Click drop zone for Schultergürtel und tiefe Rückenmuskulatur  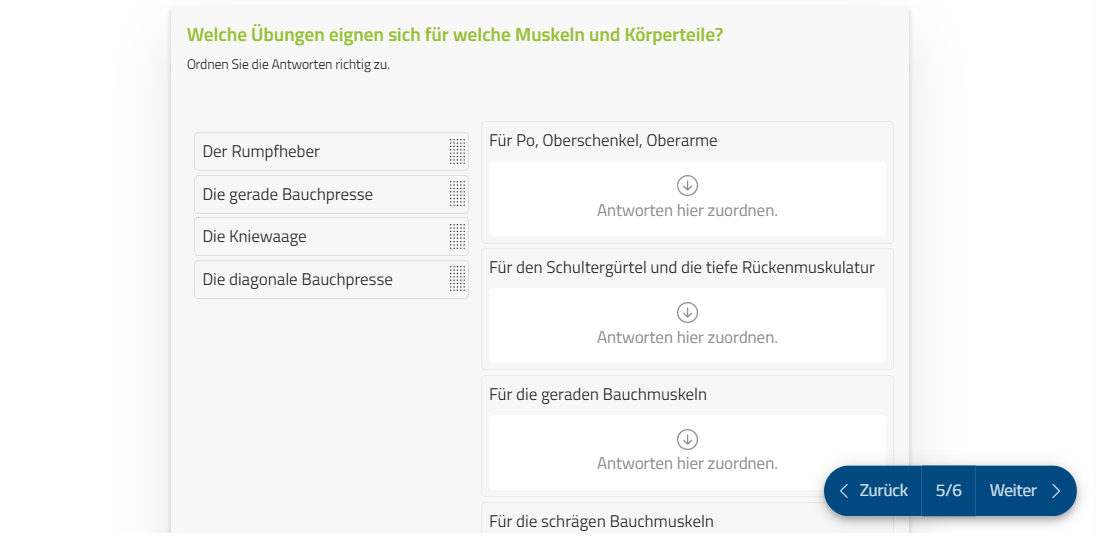pyautogui.click(x=687, y=326)
